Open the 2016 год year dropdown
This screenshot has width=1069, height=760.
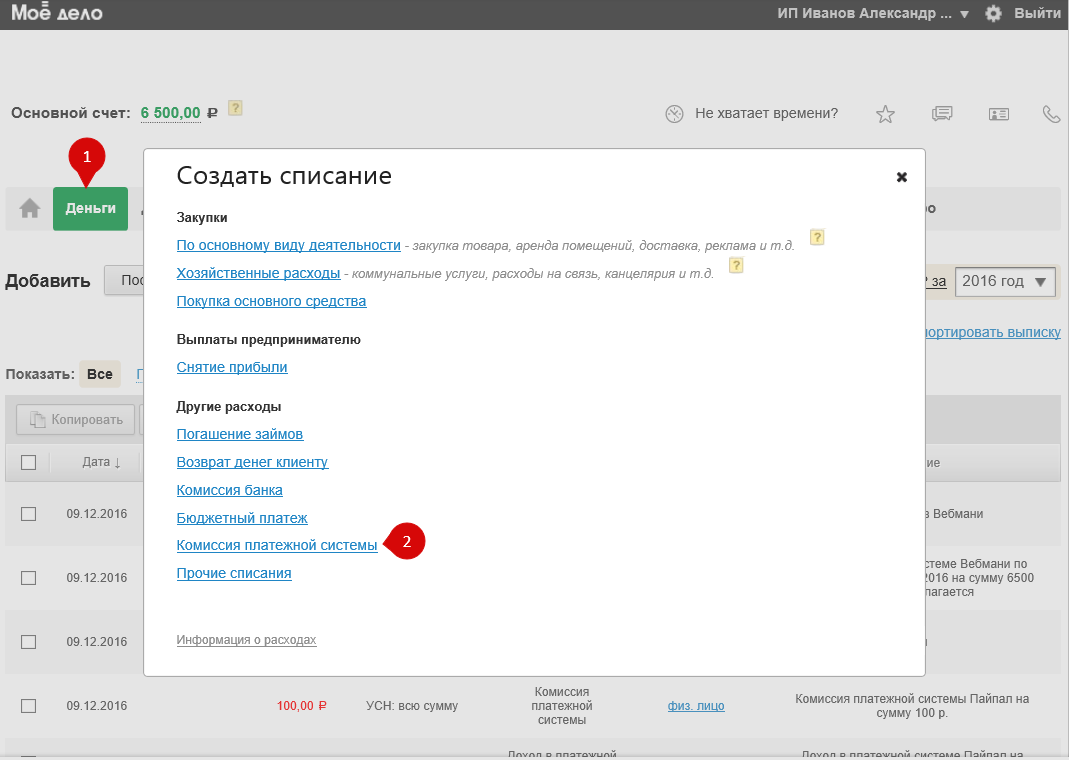(x=1005, y=282)
